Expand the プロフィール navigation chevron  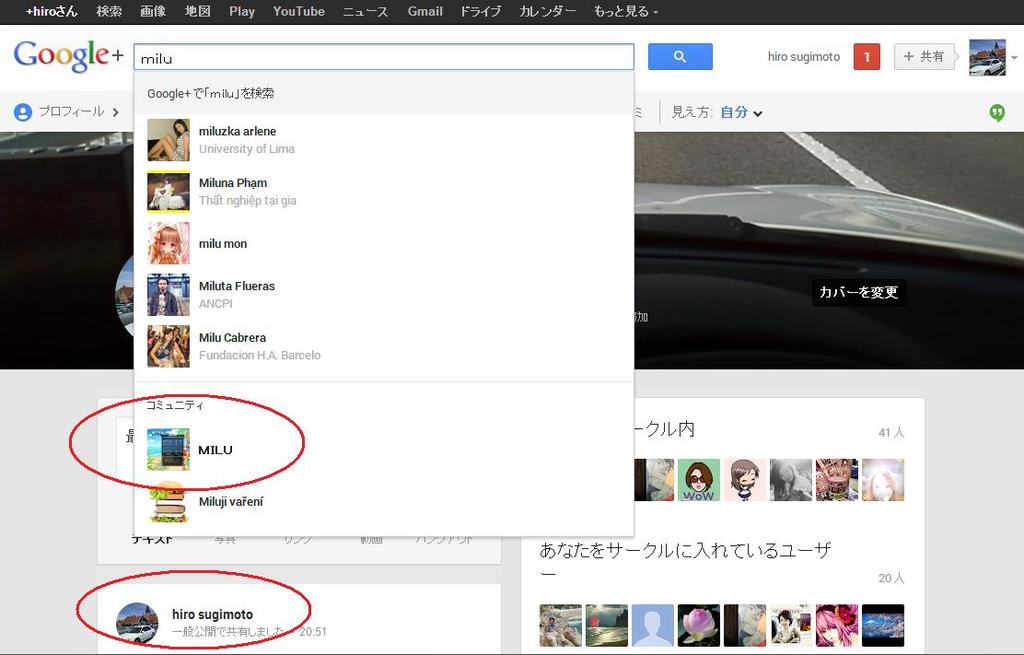[116, 112]
